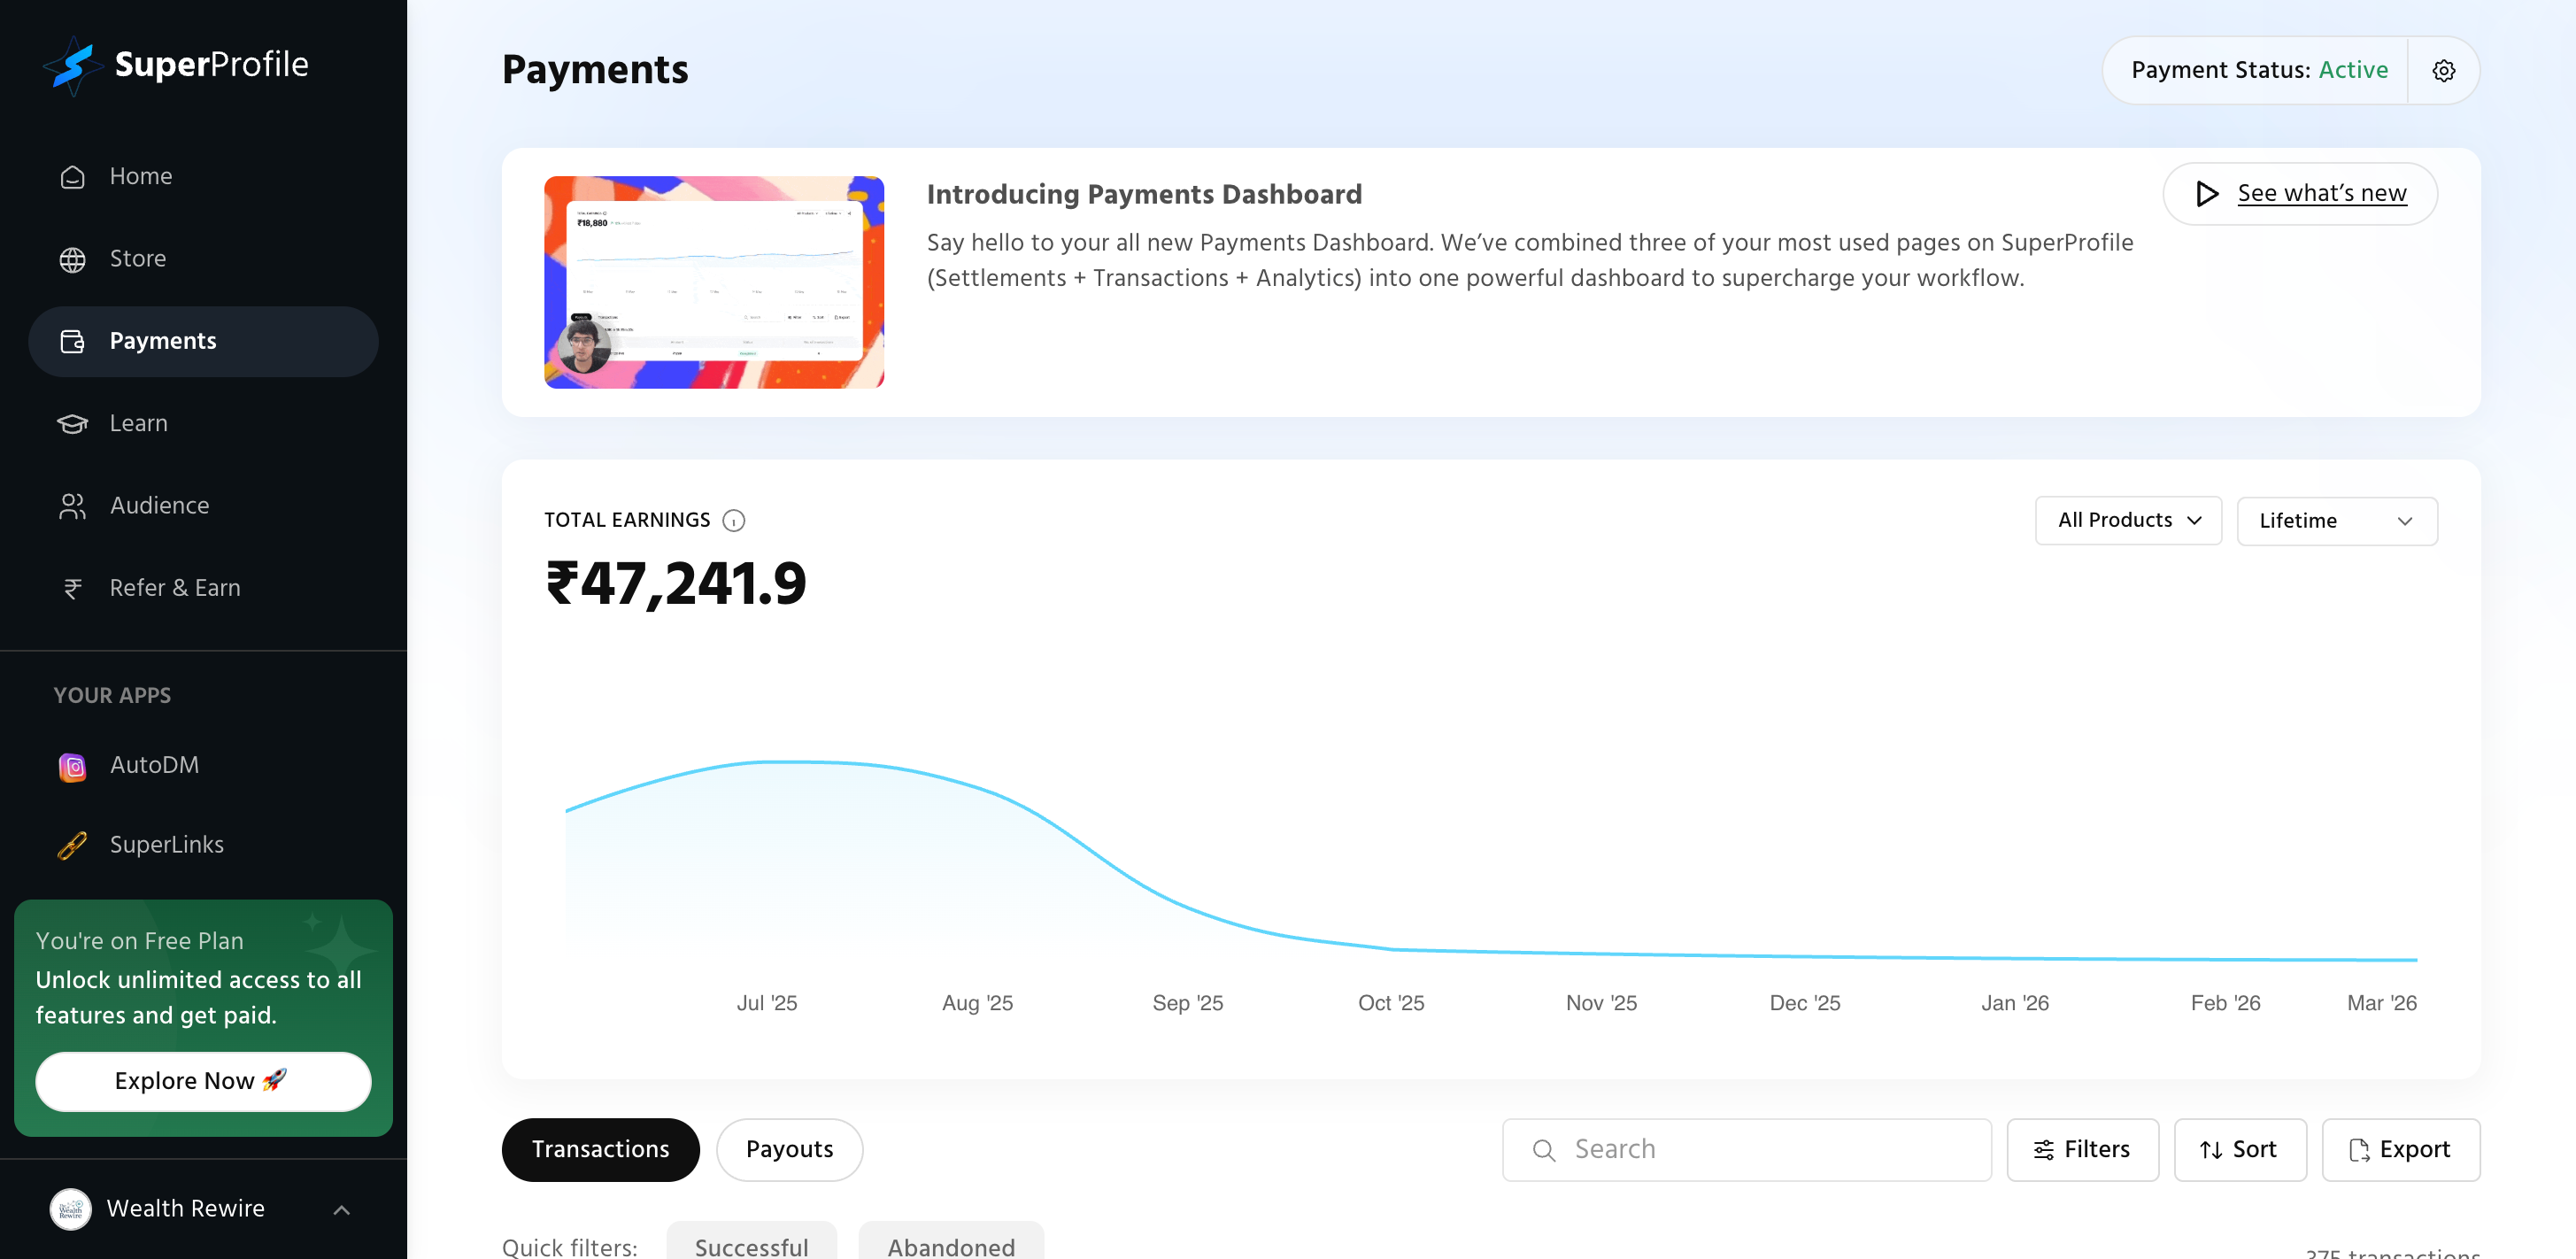Open AutoDM app from sidebar
Viewport: 2576px width, 1259px height.
click(x=153, y=765)
